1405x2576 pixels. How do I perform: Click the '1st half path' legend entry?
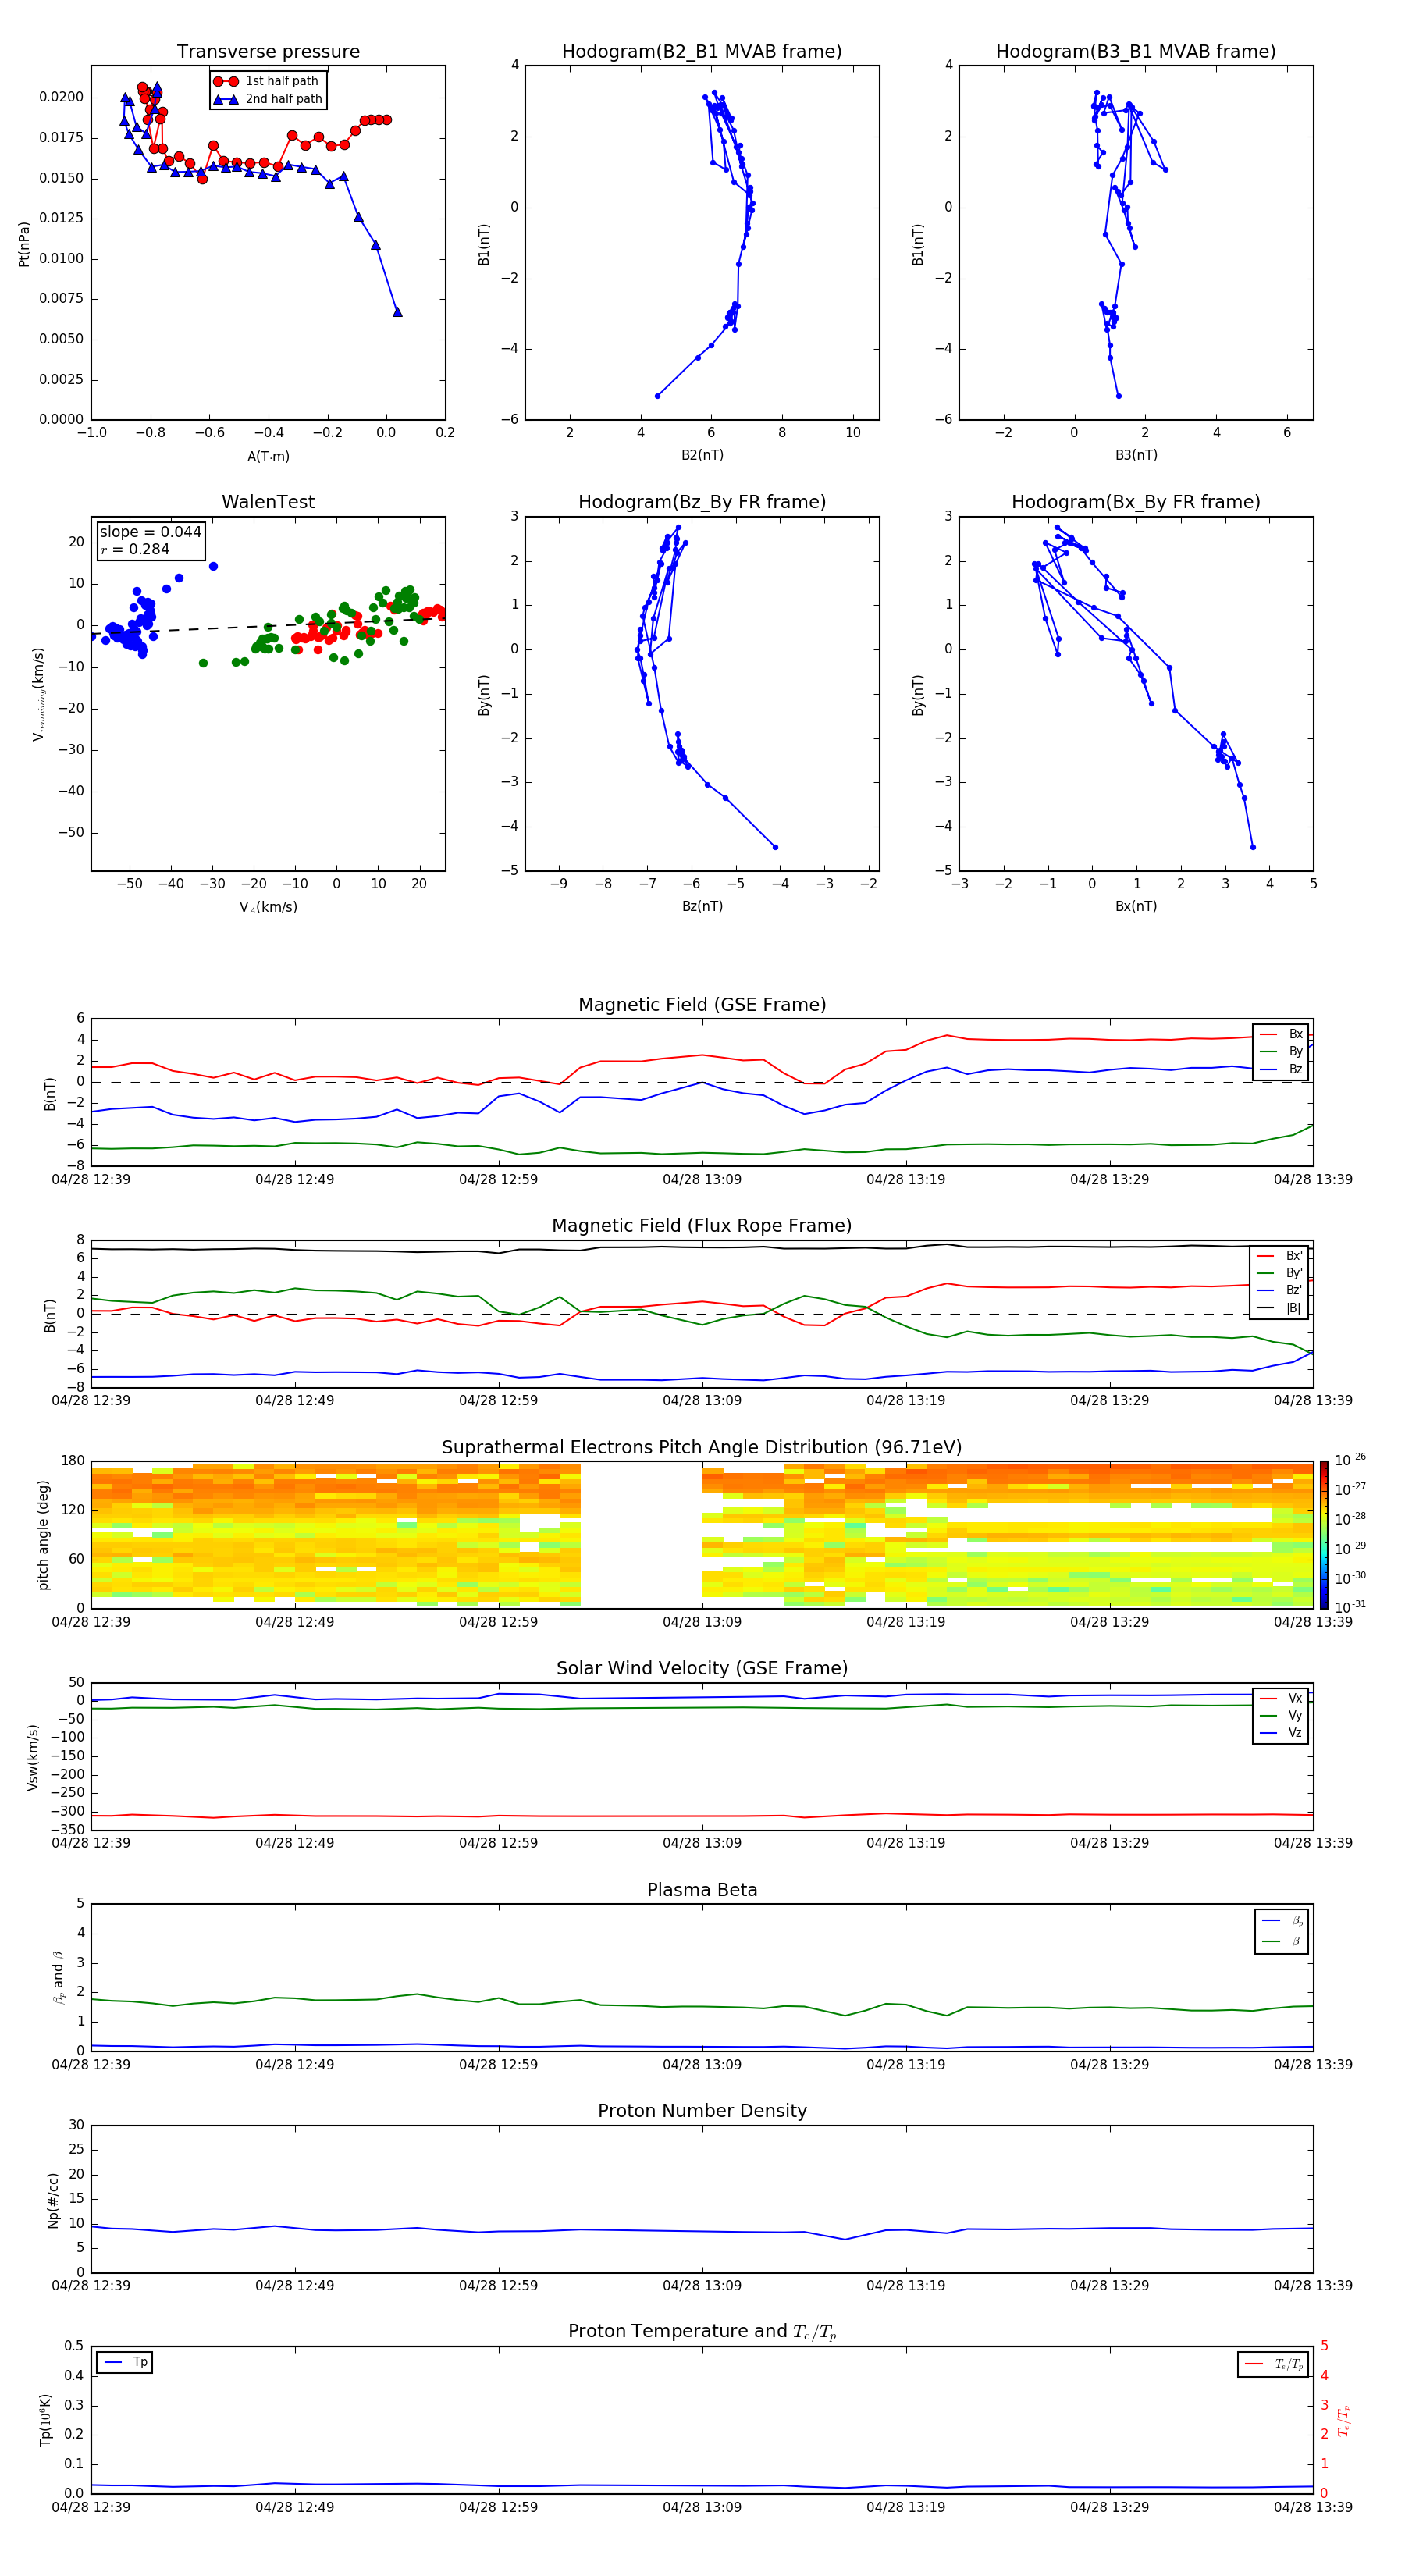pyautogui.click(x=268, y=81)
